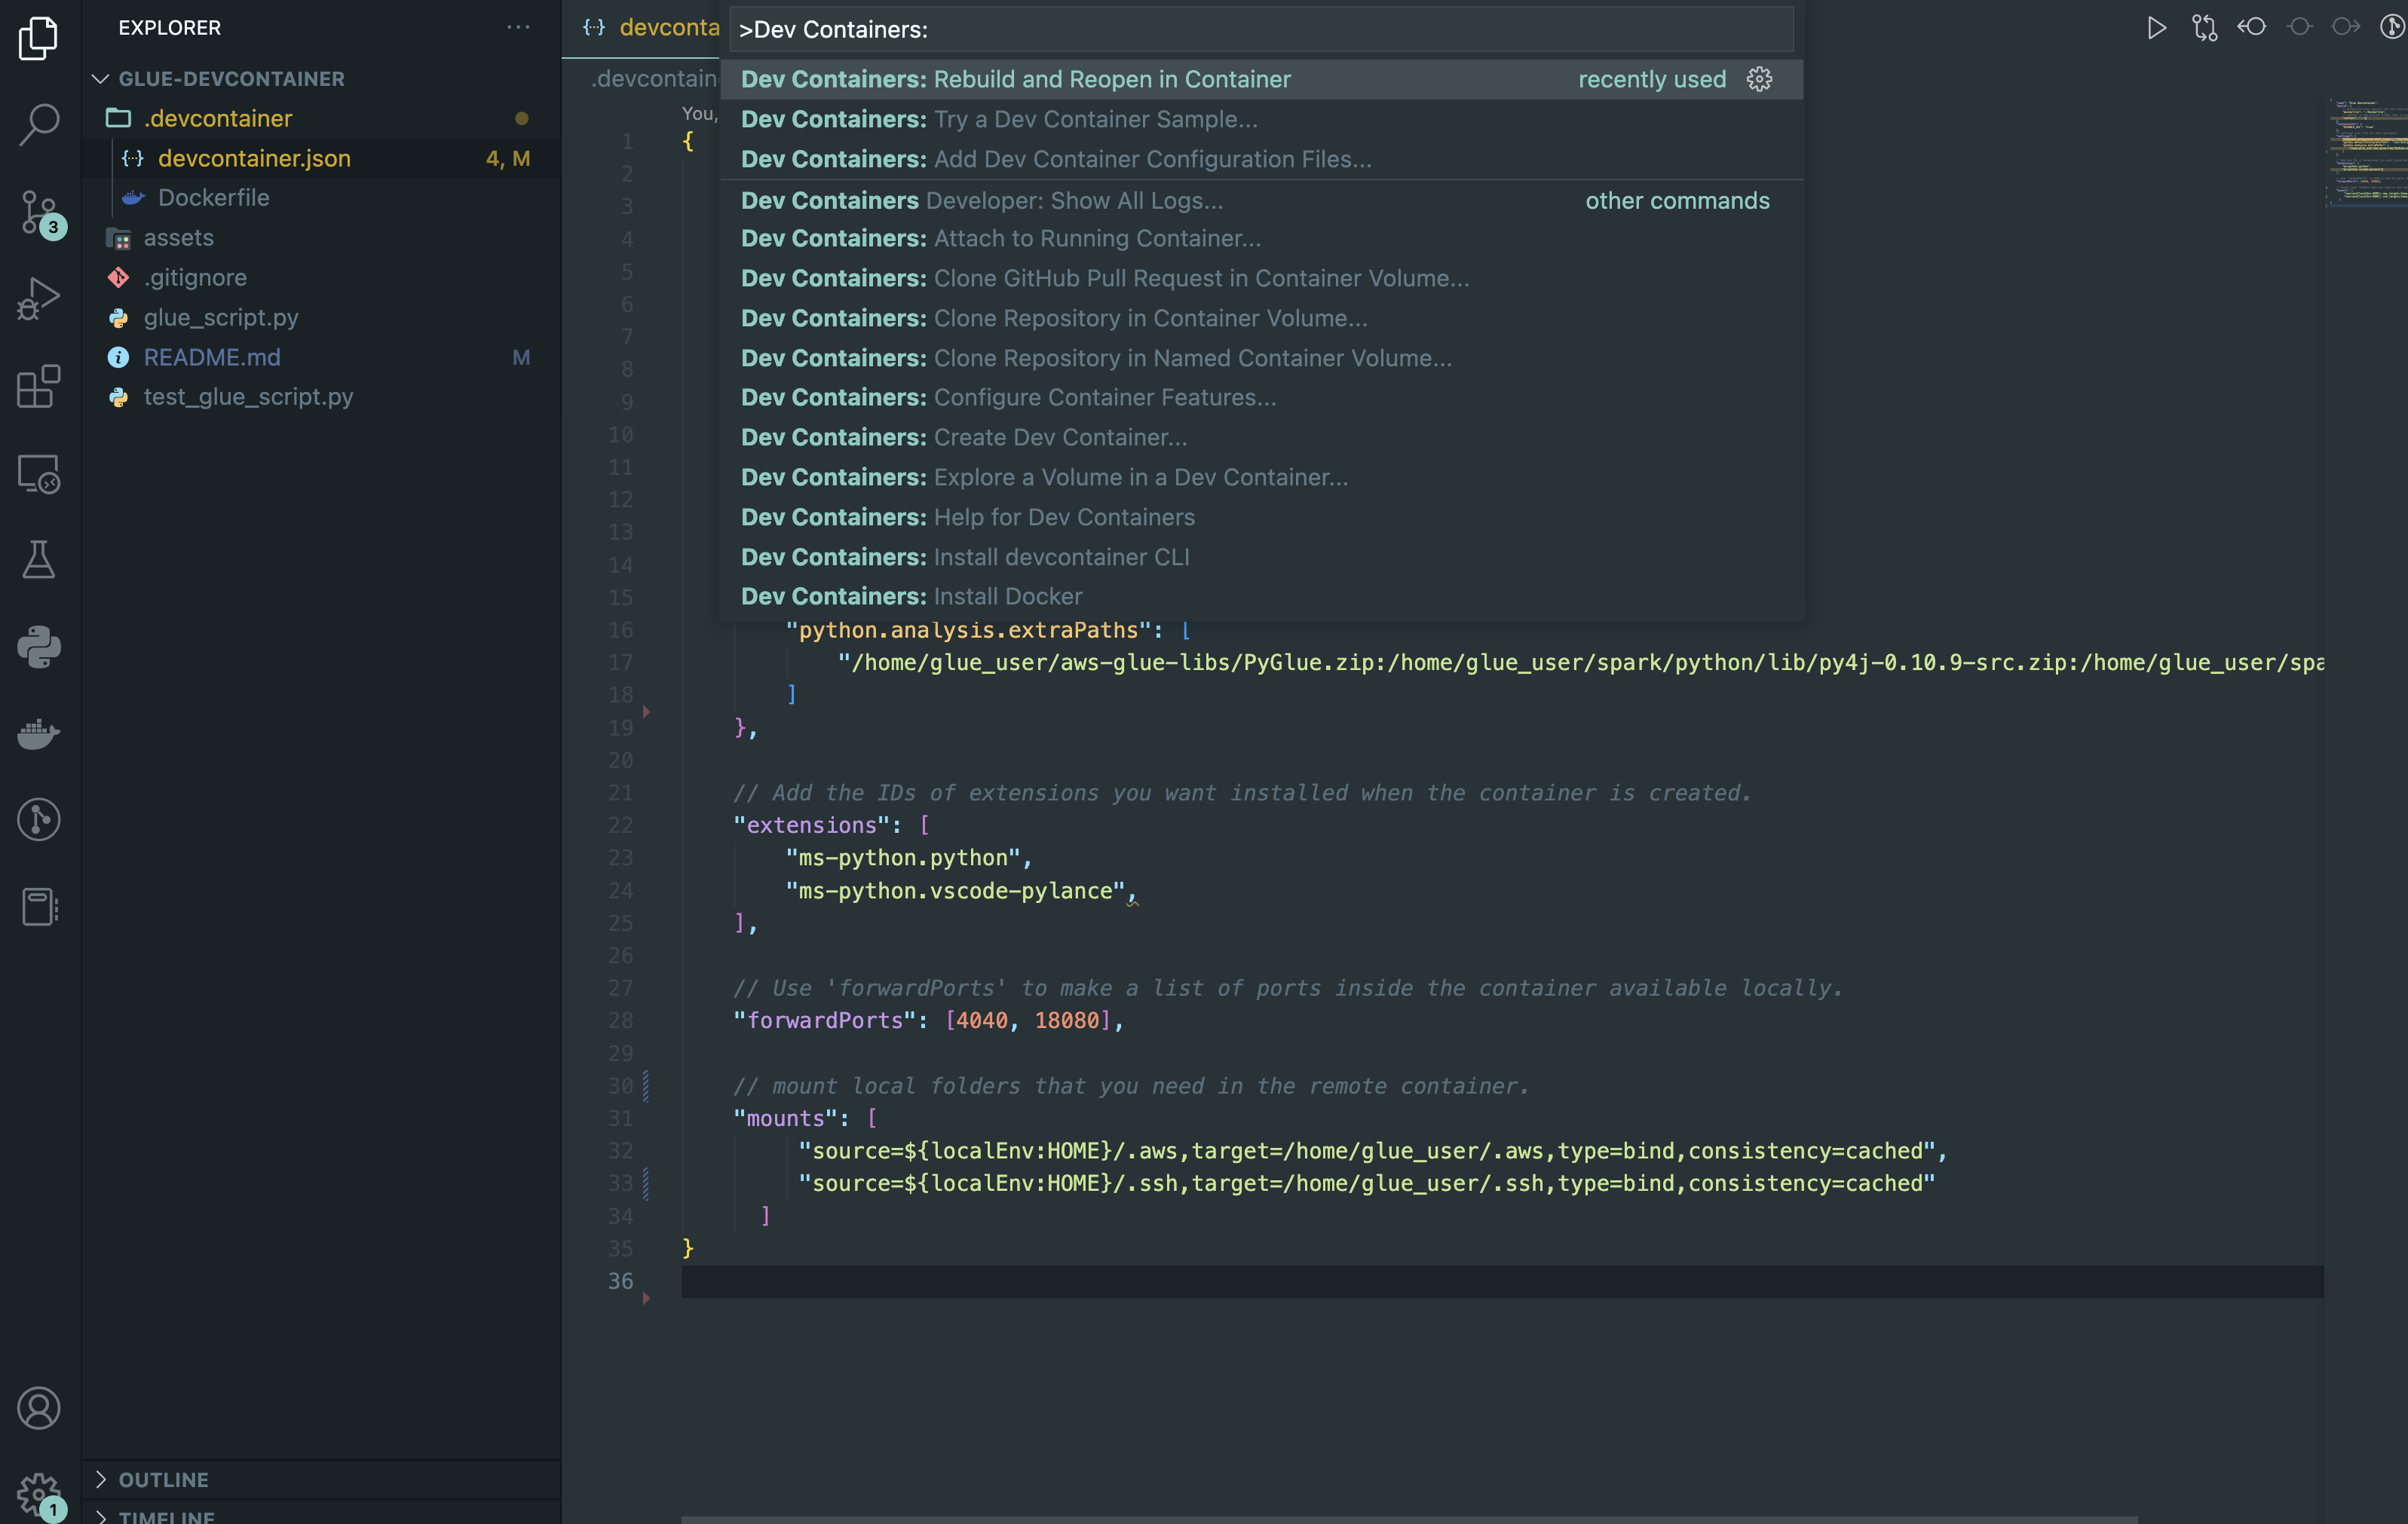Click the command palette input field
2408x1524 pixels.
pyautogui.click(x=1260, y=30)
